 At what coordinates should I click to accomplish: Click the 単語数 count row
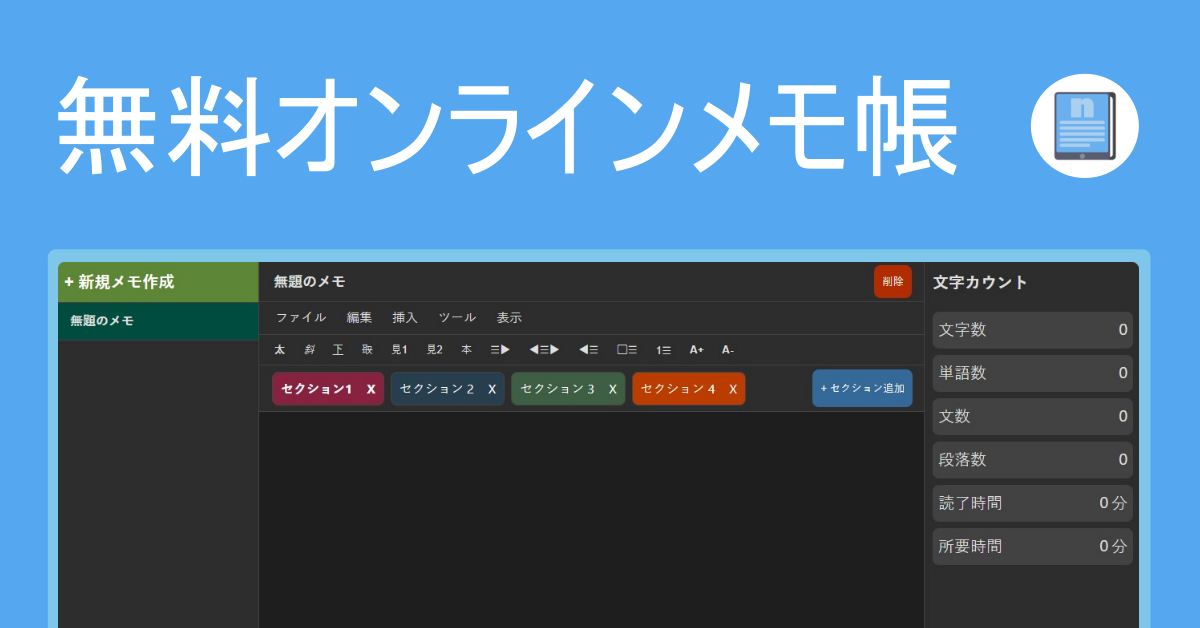(1033, 373)
